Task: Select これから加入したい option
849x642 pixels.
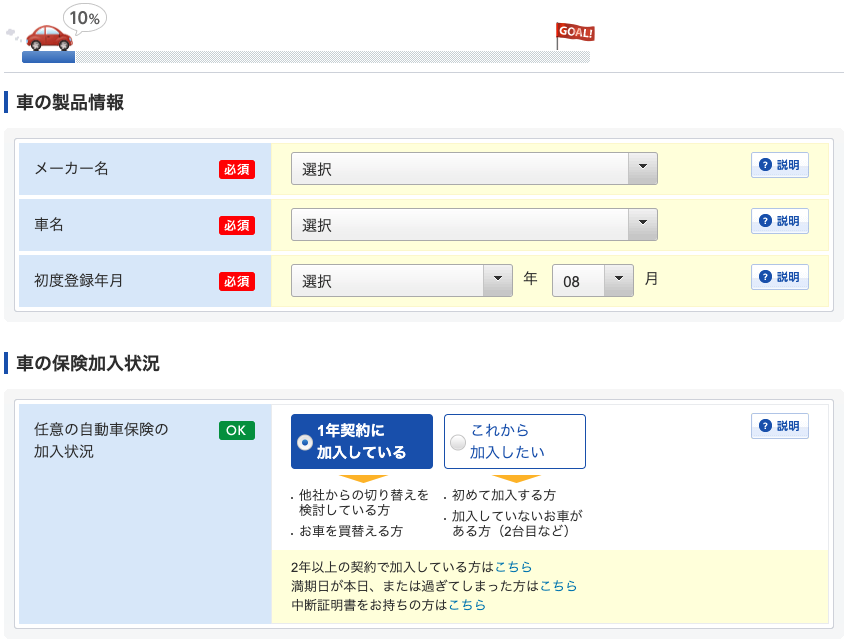Action: point(514,441)
